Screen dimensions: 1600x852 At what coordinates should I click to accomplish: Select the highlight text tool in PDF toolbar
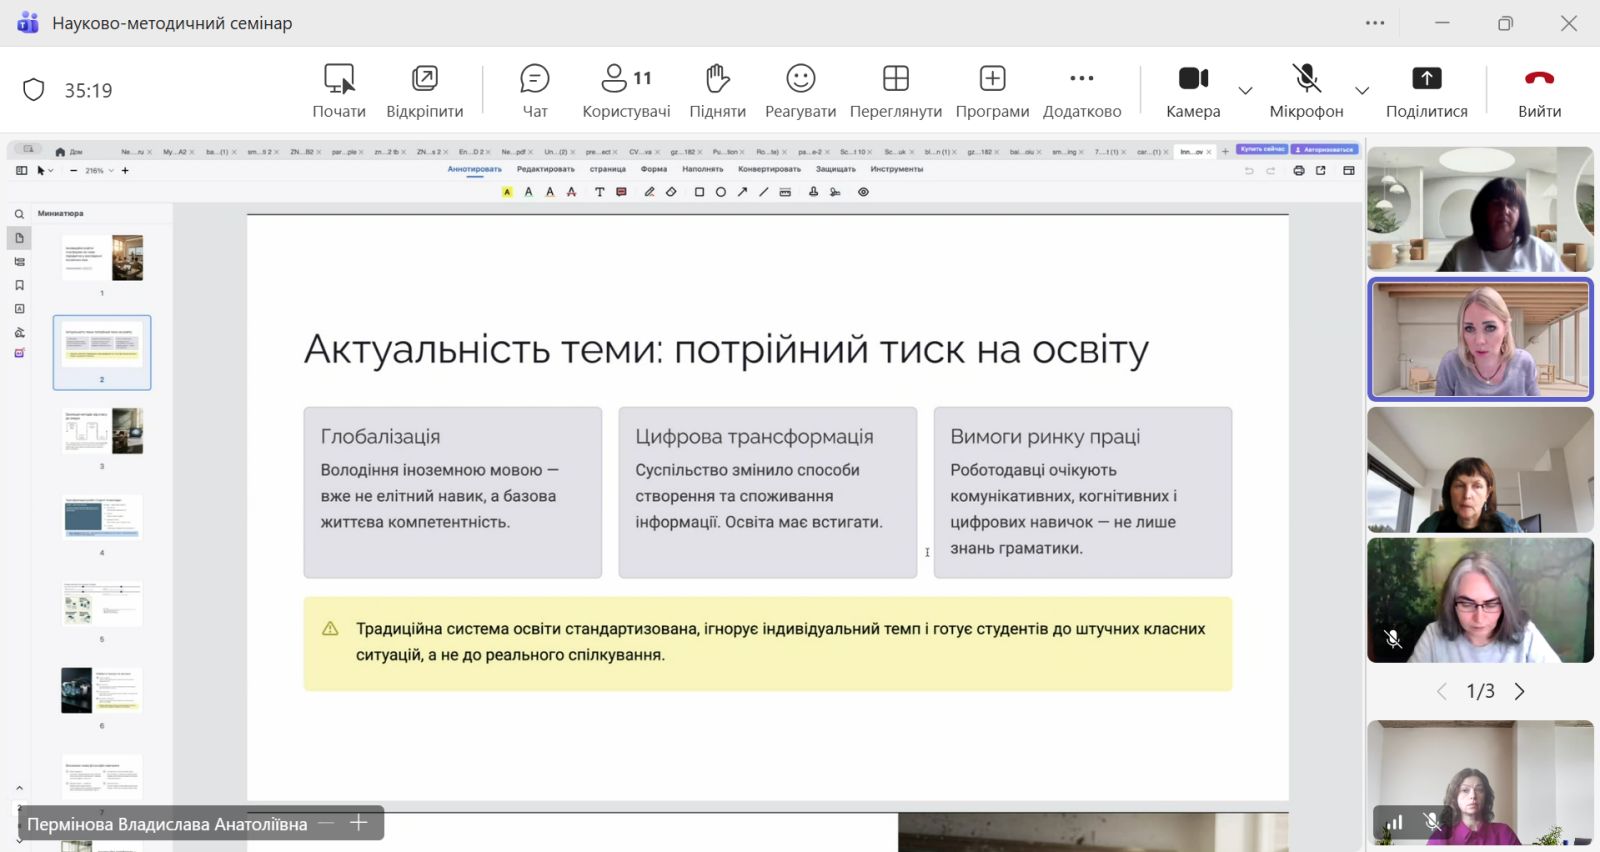[x=507, y=192]
